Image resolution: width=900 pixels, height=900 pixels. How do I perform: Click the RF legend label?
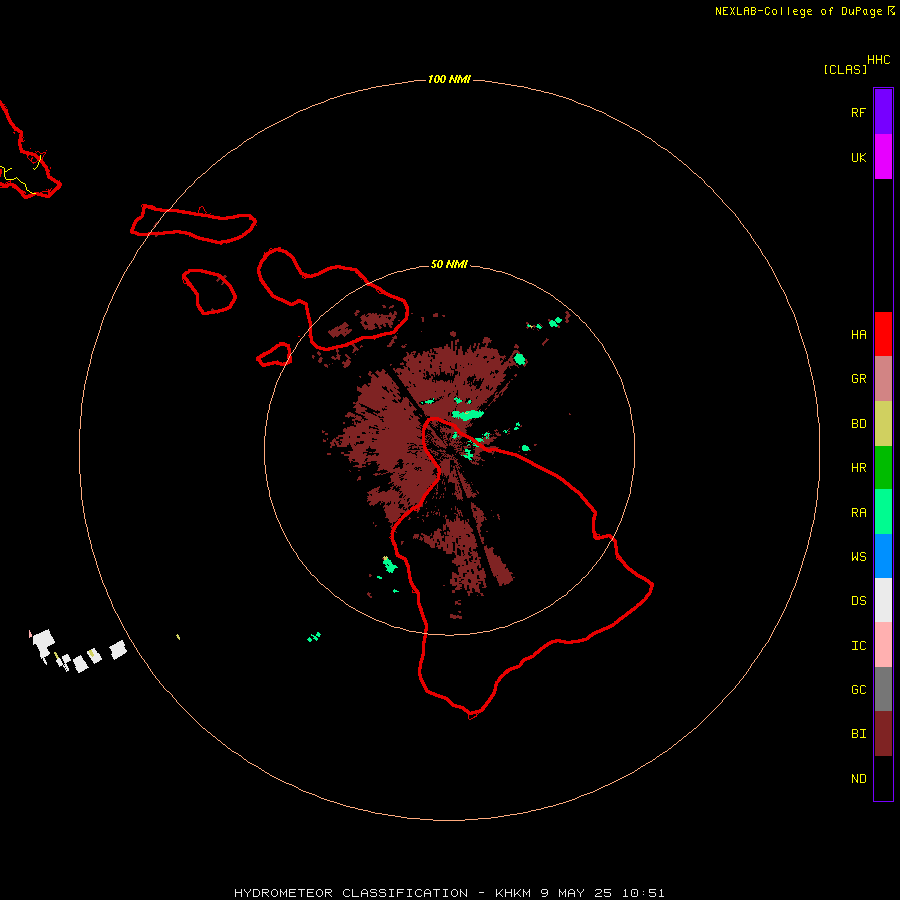[858, 112]
